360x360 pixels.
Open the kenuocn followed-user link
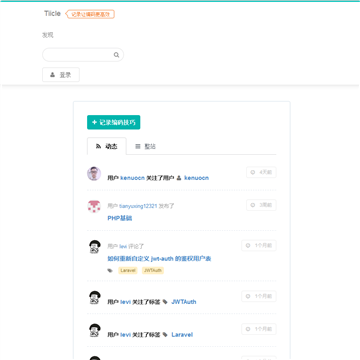pyautogui.click(x=196, y=178)
